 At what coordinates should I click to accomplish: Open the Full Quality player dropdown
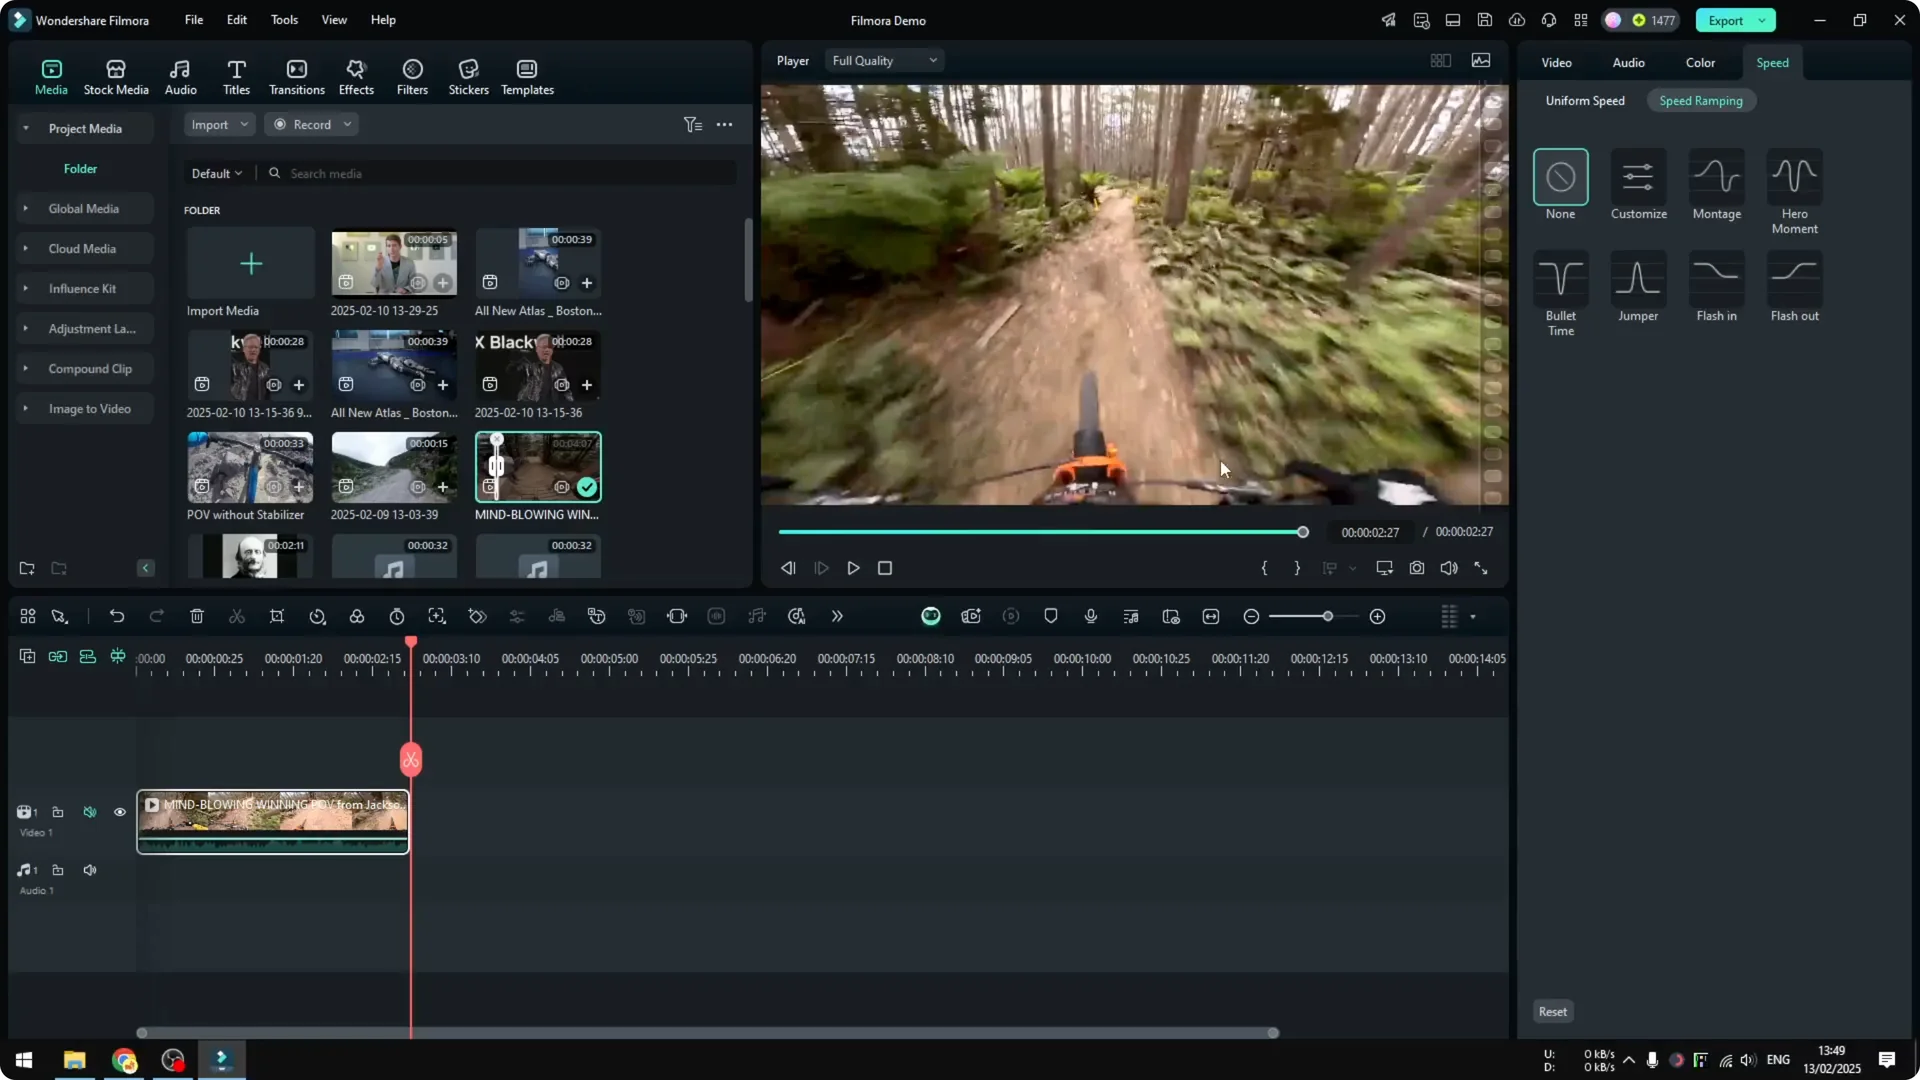click(x=883, y=60)
